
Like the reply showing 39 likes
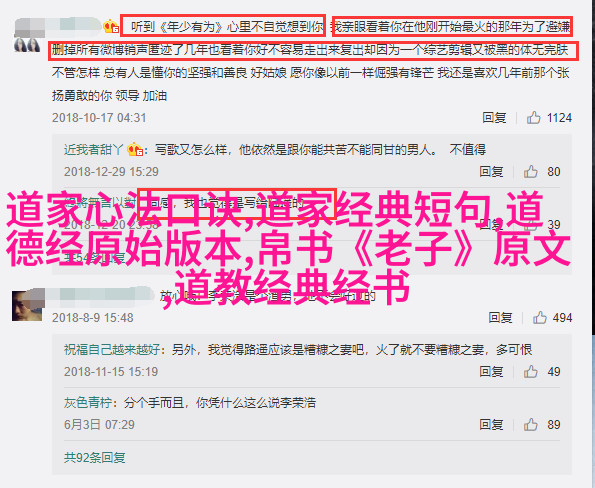530,225
